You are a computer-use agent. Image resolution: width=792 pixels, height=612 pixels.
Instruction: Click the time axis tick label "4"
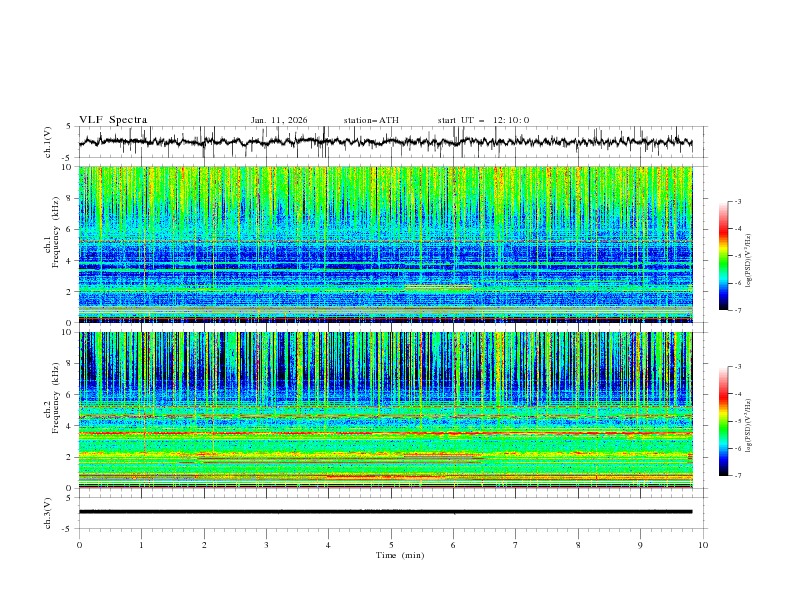pyautogui.click(x=328, y=545)
